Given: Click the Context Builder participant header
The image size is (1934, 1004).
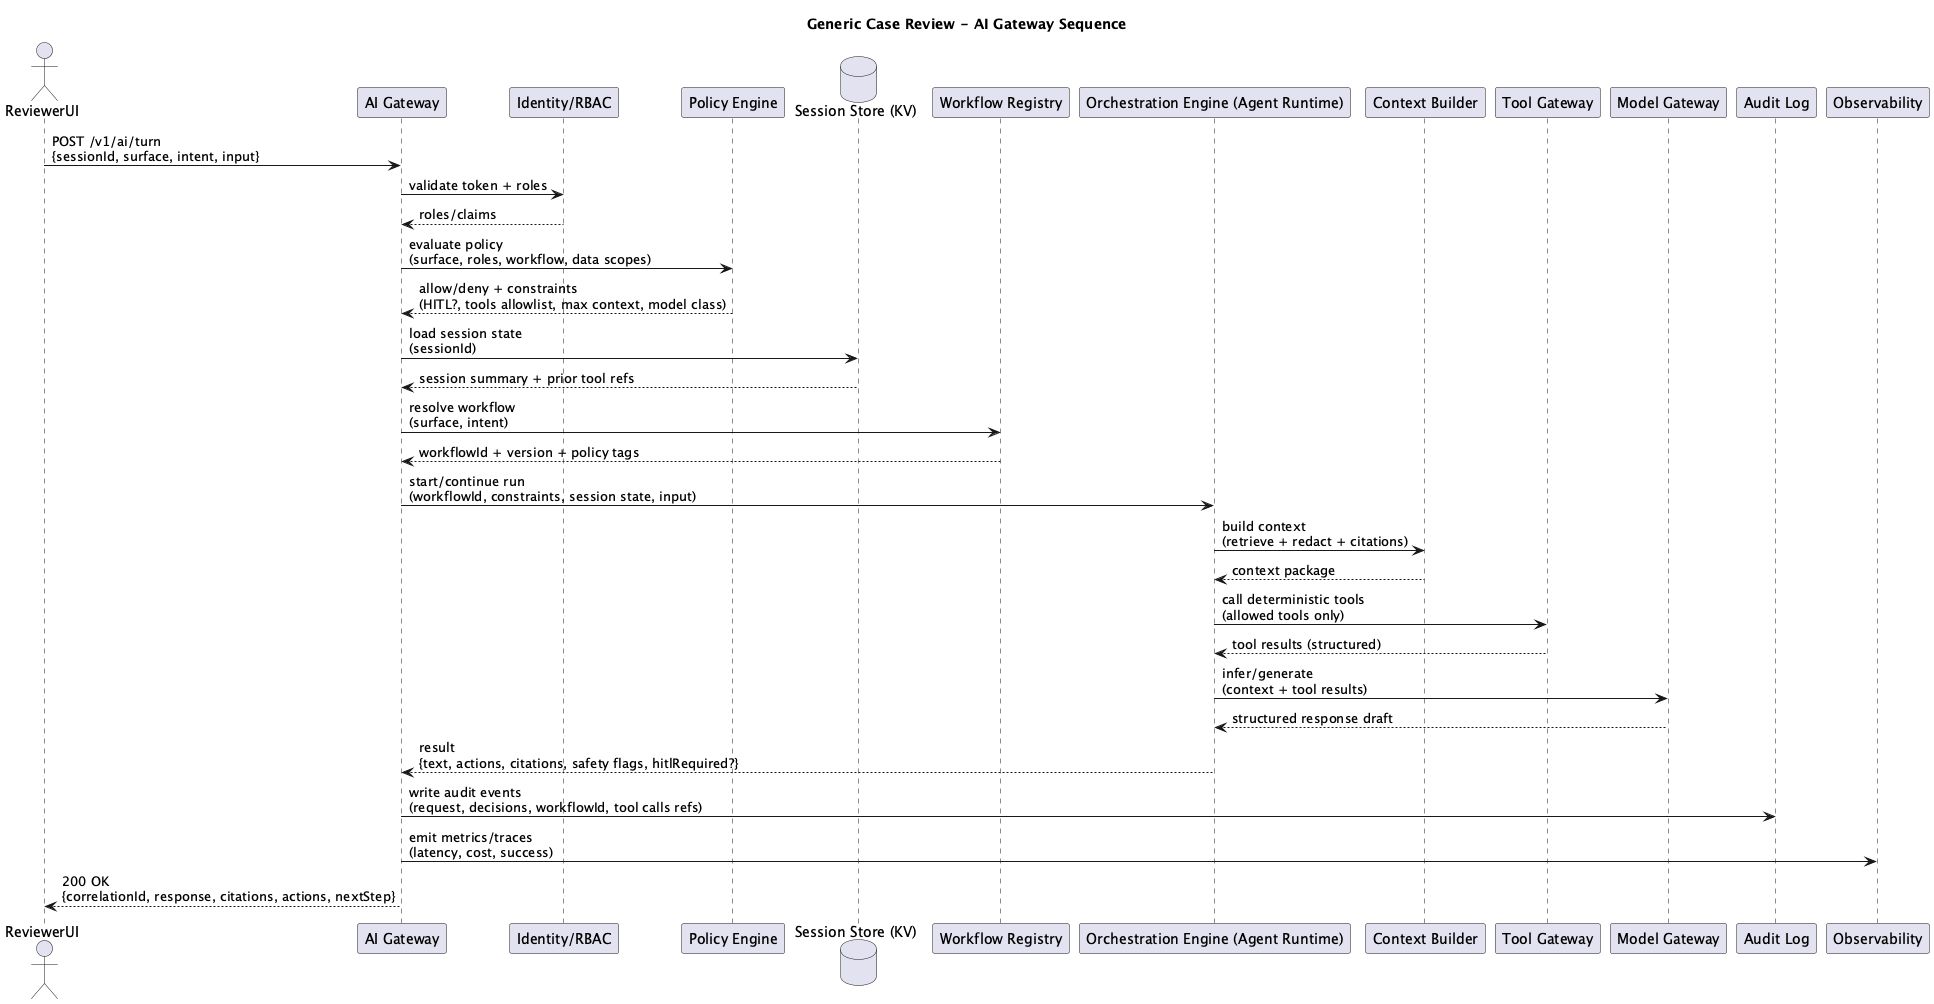Looking at the screenshot, I should point(1424,102).
